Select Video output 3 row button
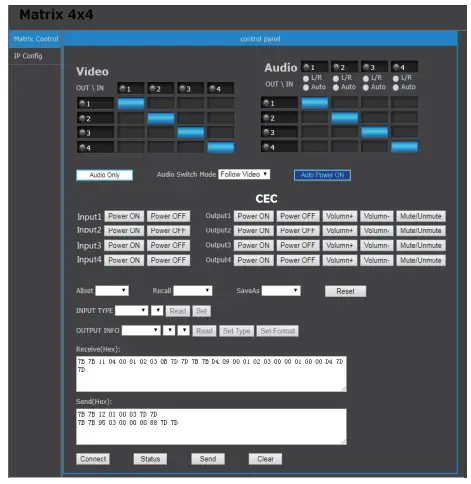 coord(95,132)
